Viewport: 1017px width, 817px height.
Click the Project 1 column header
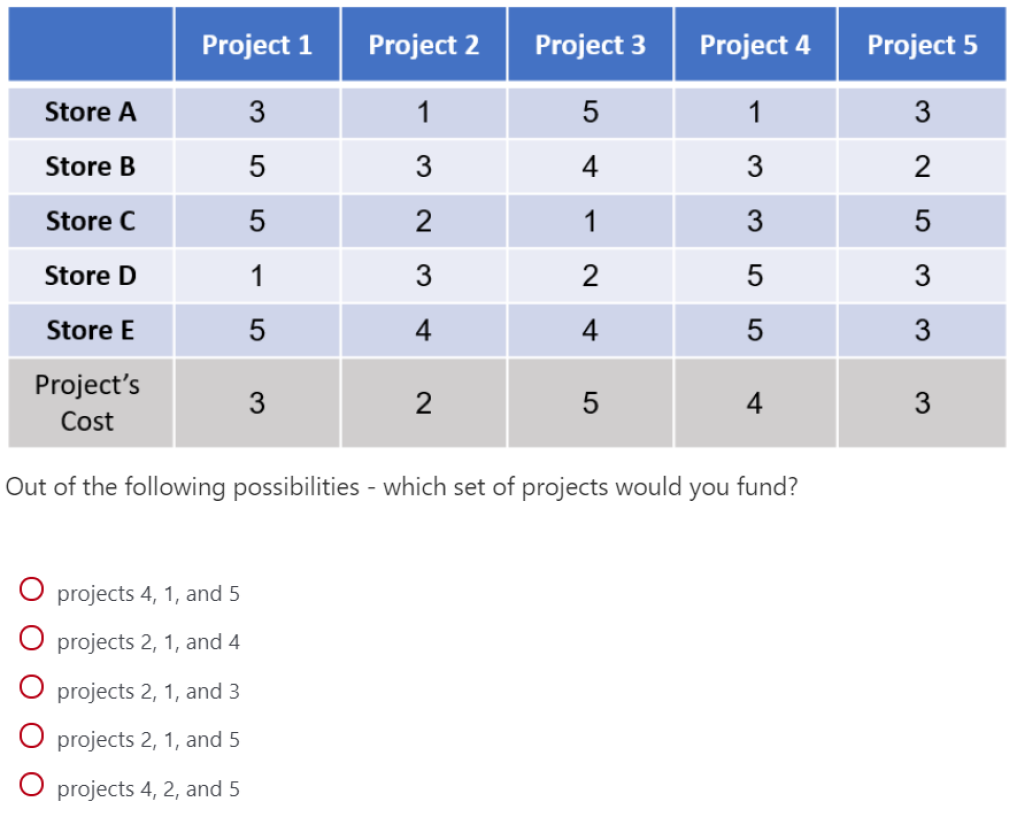tap(257, 45)
